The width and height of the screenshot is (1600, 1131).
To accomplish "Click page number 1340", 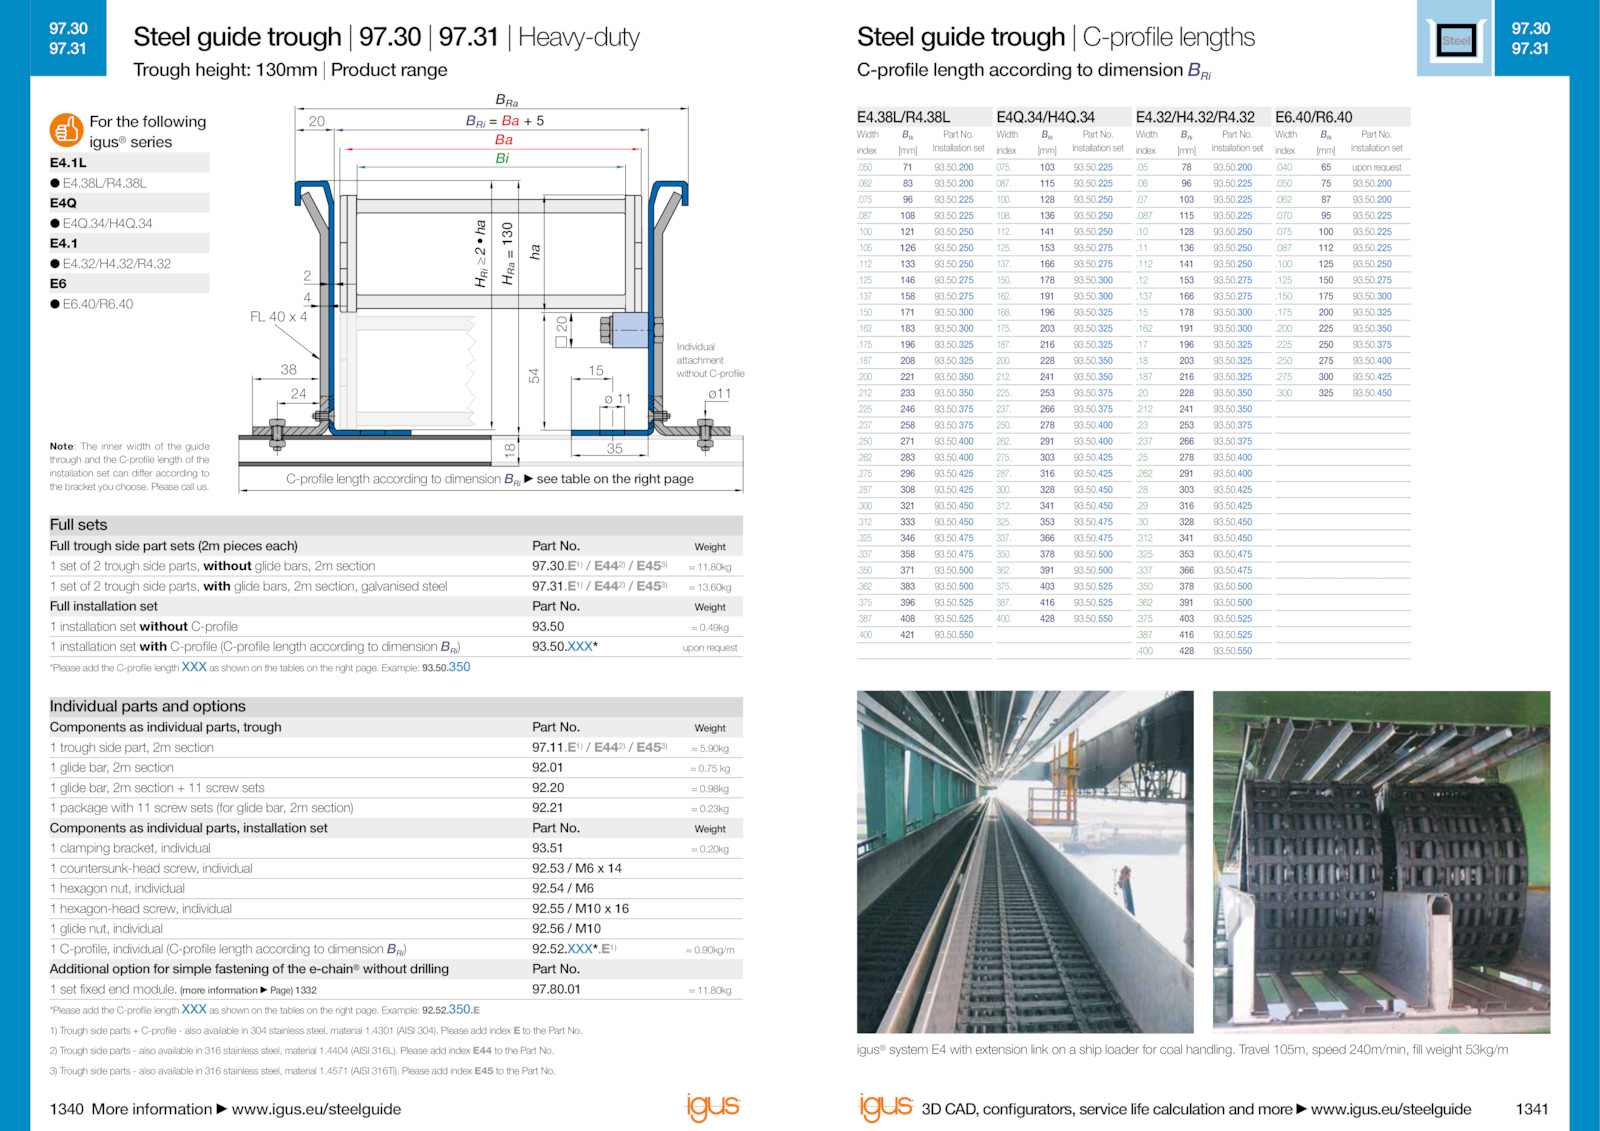I will coord(67,1109).
